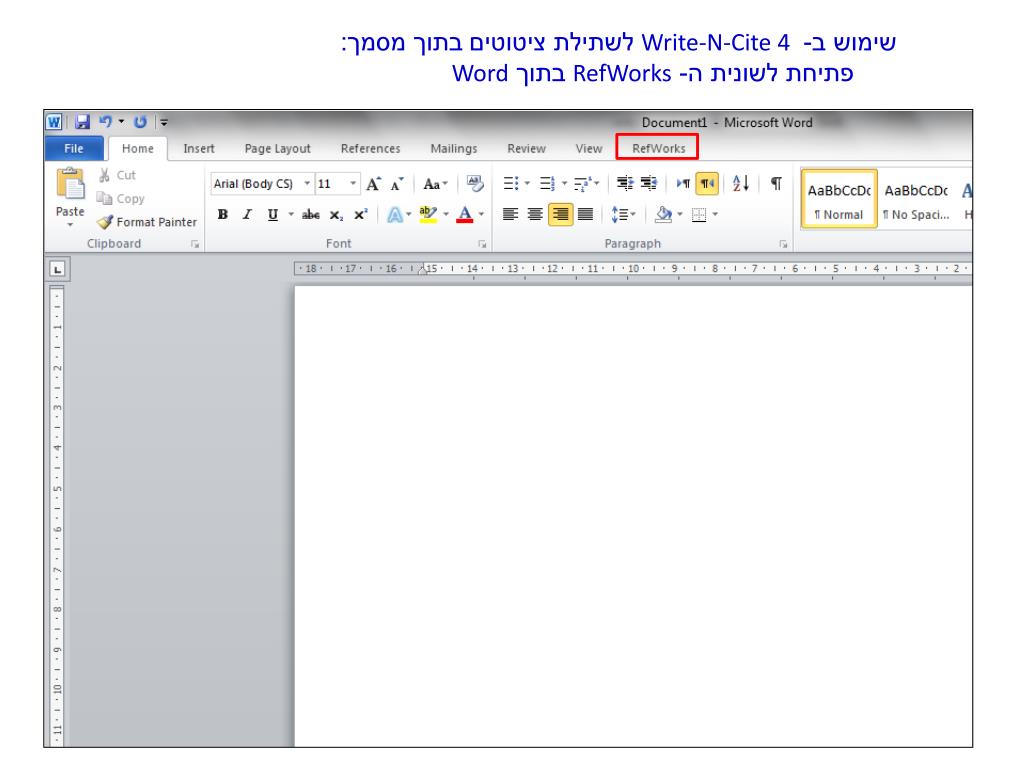The image size is (1024, 768).
Task: Toggle Italic formatting
Action: pos(247,214)
